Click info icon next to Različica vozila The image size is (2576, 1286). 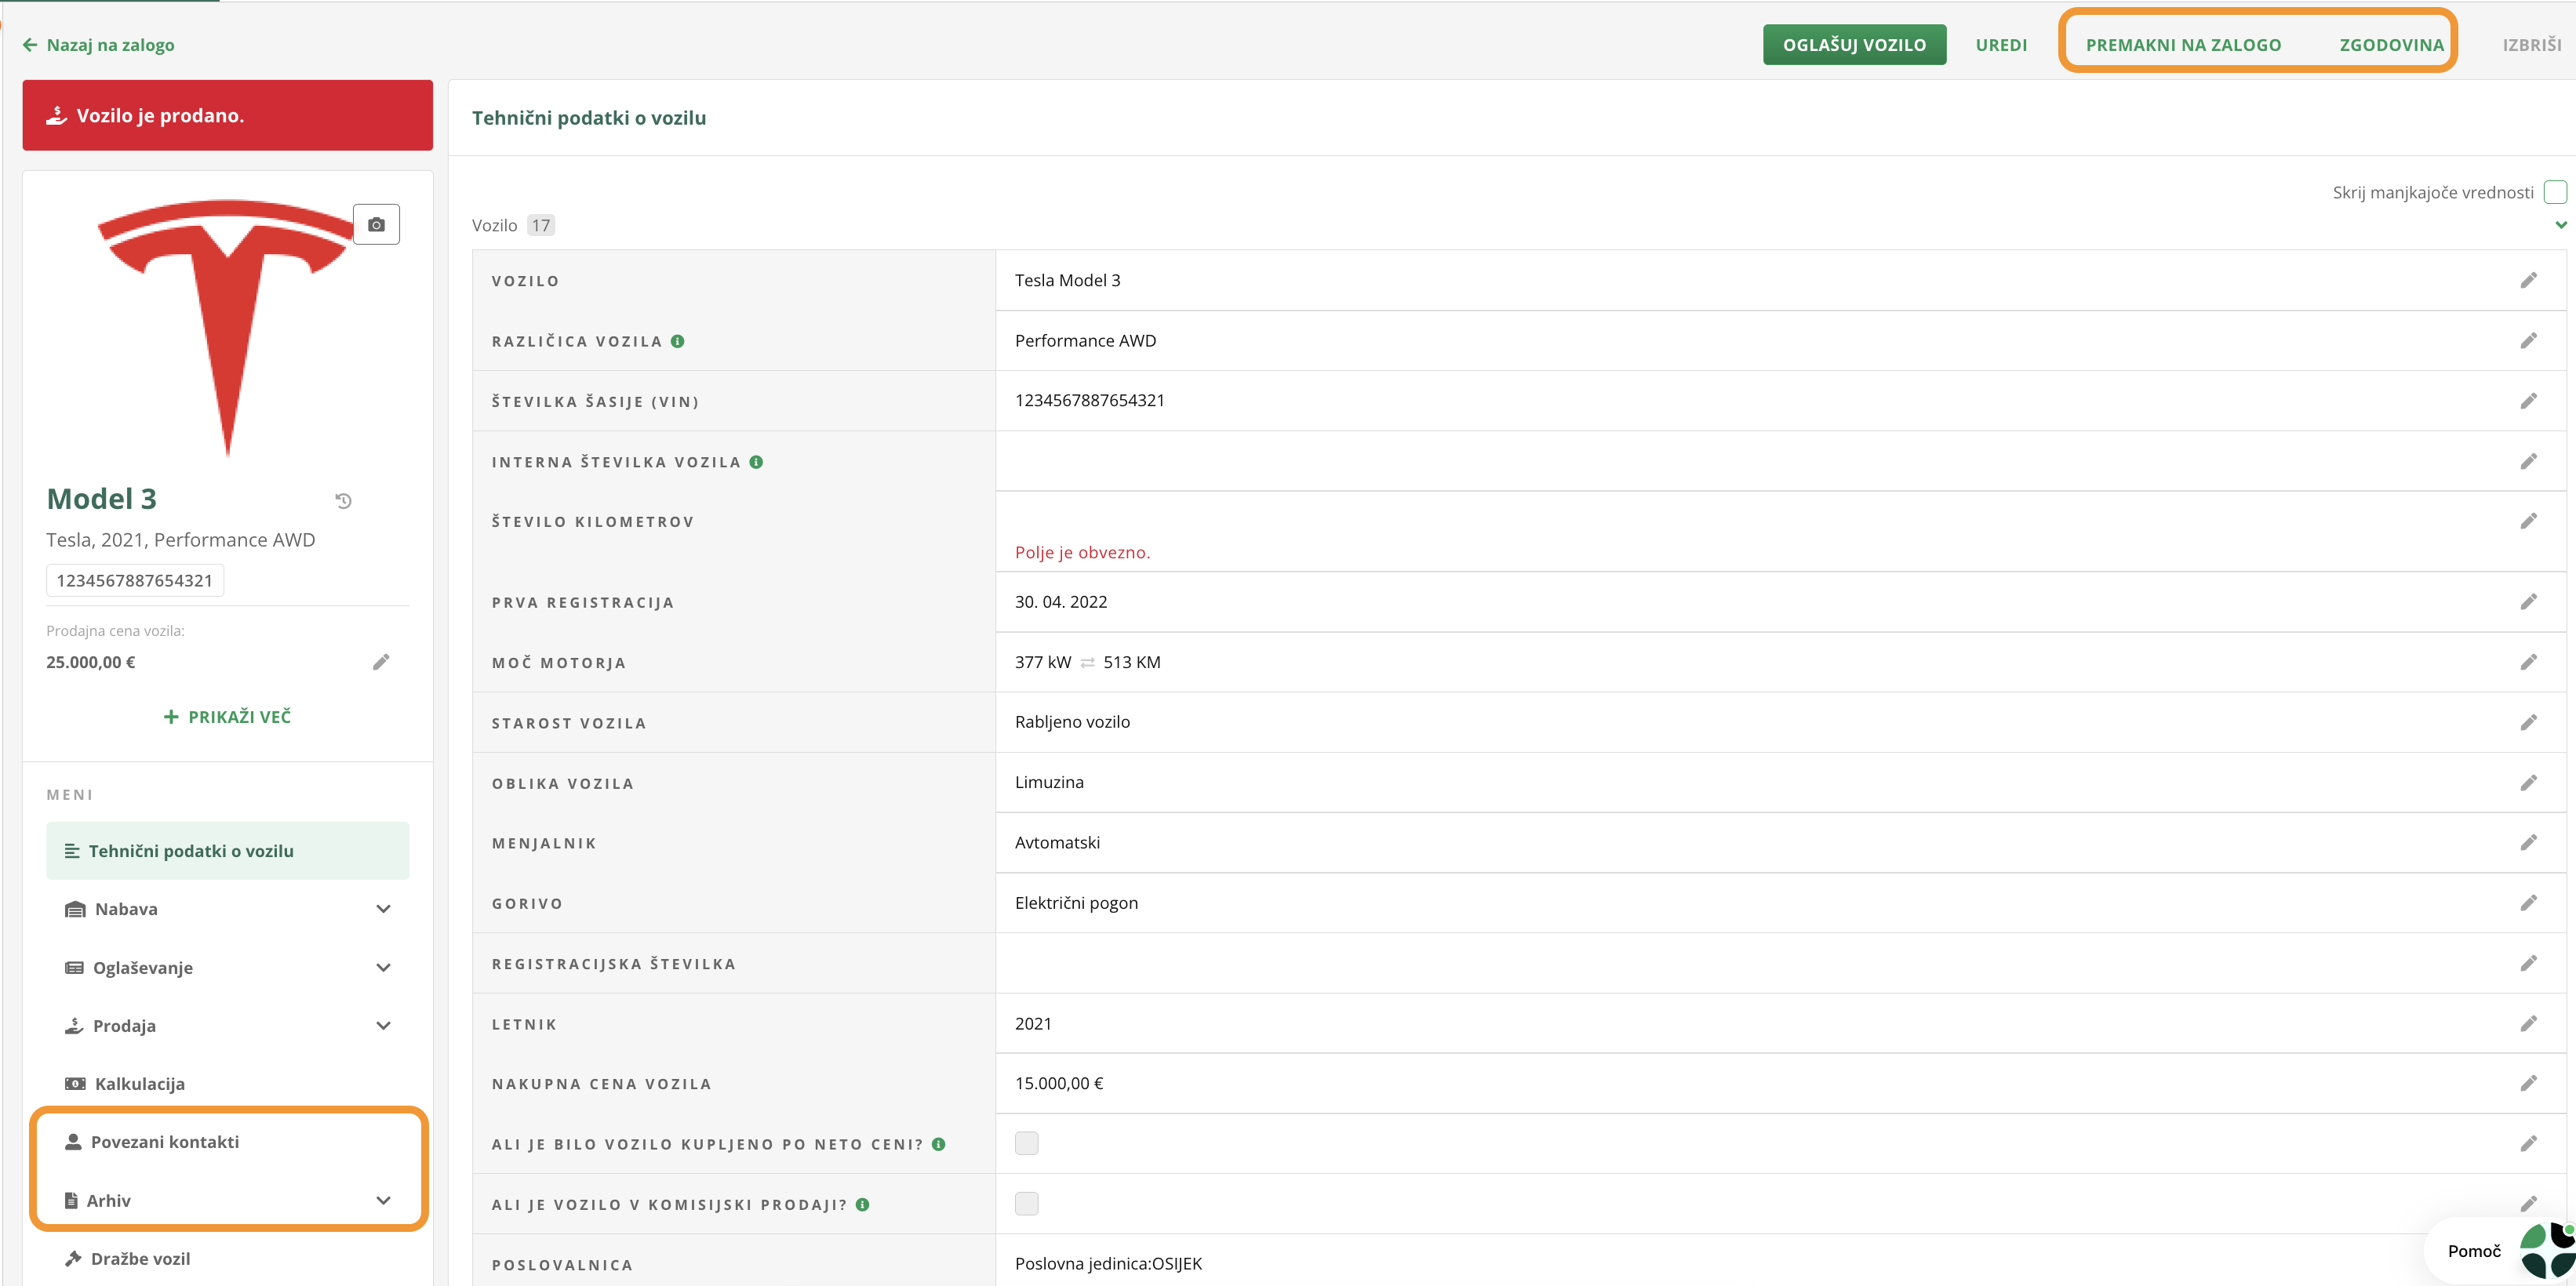click(678, 341)
